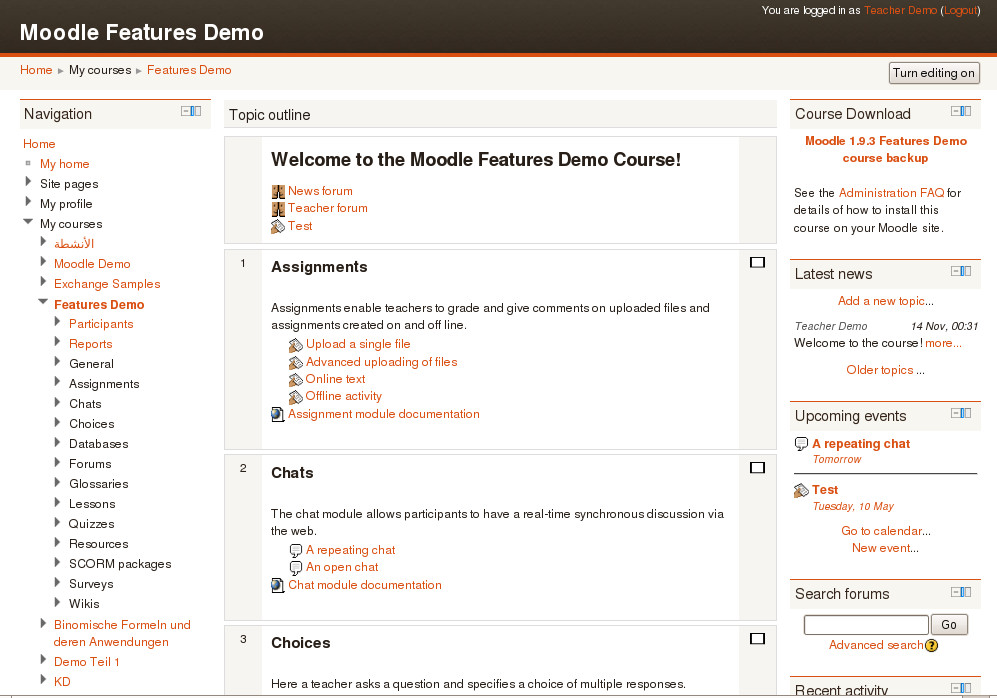Click the A repeating chat icon in Chats section
The image size is (997, 698).
pos(296,551)
